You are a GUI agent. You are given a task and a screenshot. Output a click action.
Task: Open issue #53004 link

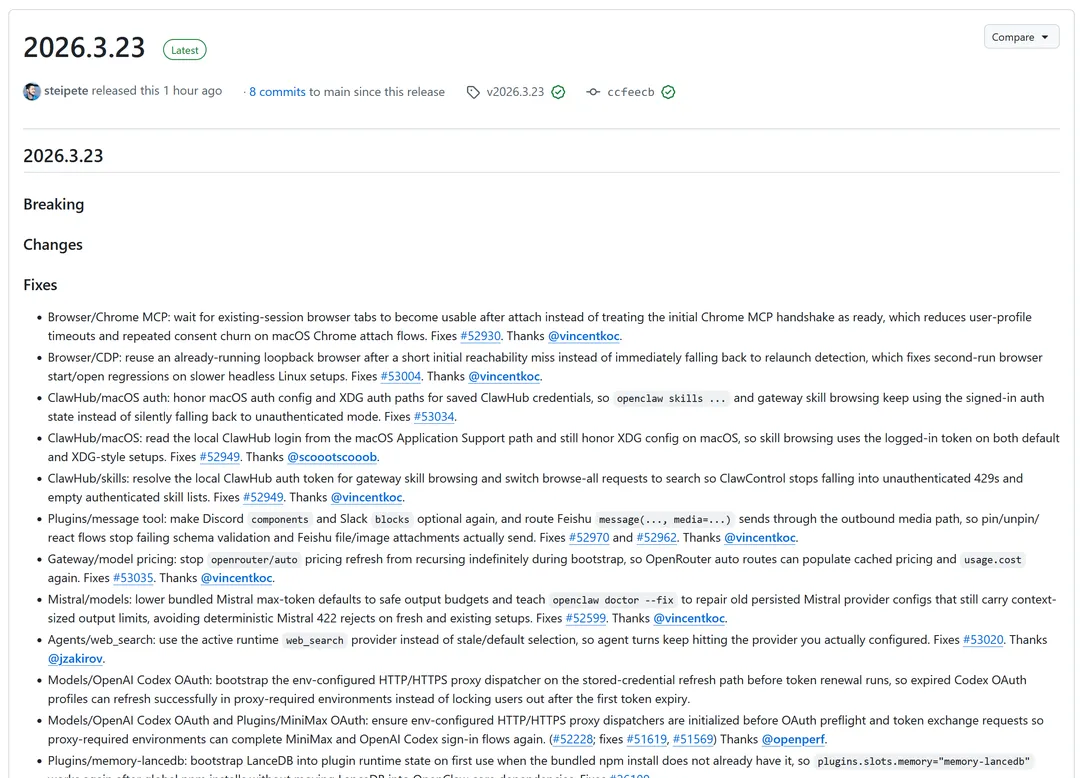[x=400, y=377]
